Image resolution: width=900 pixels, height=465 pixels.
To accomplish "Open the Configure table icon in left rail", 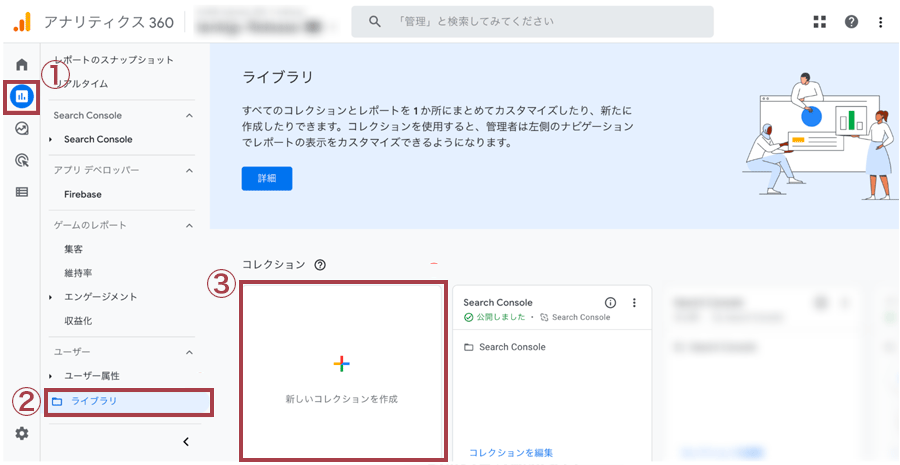I will (21, 191).
